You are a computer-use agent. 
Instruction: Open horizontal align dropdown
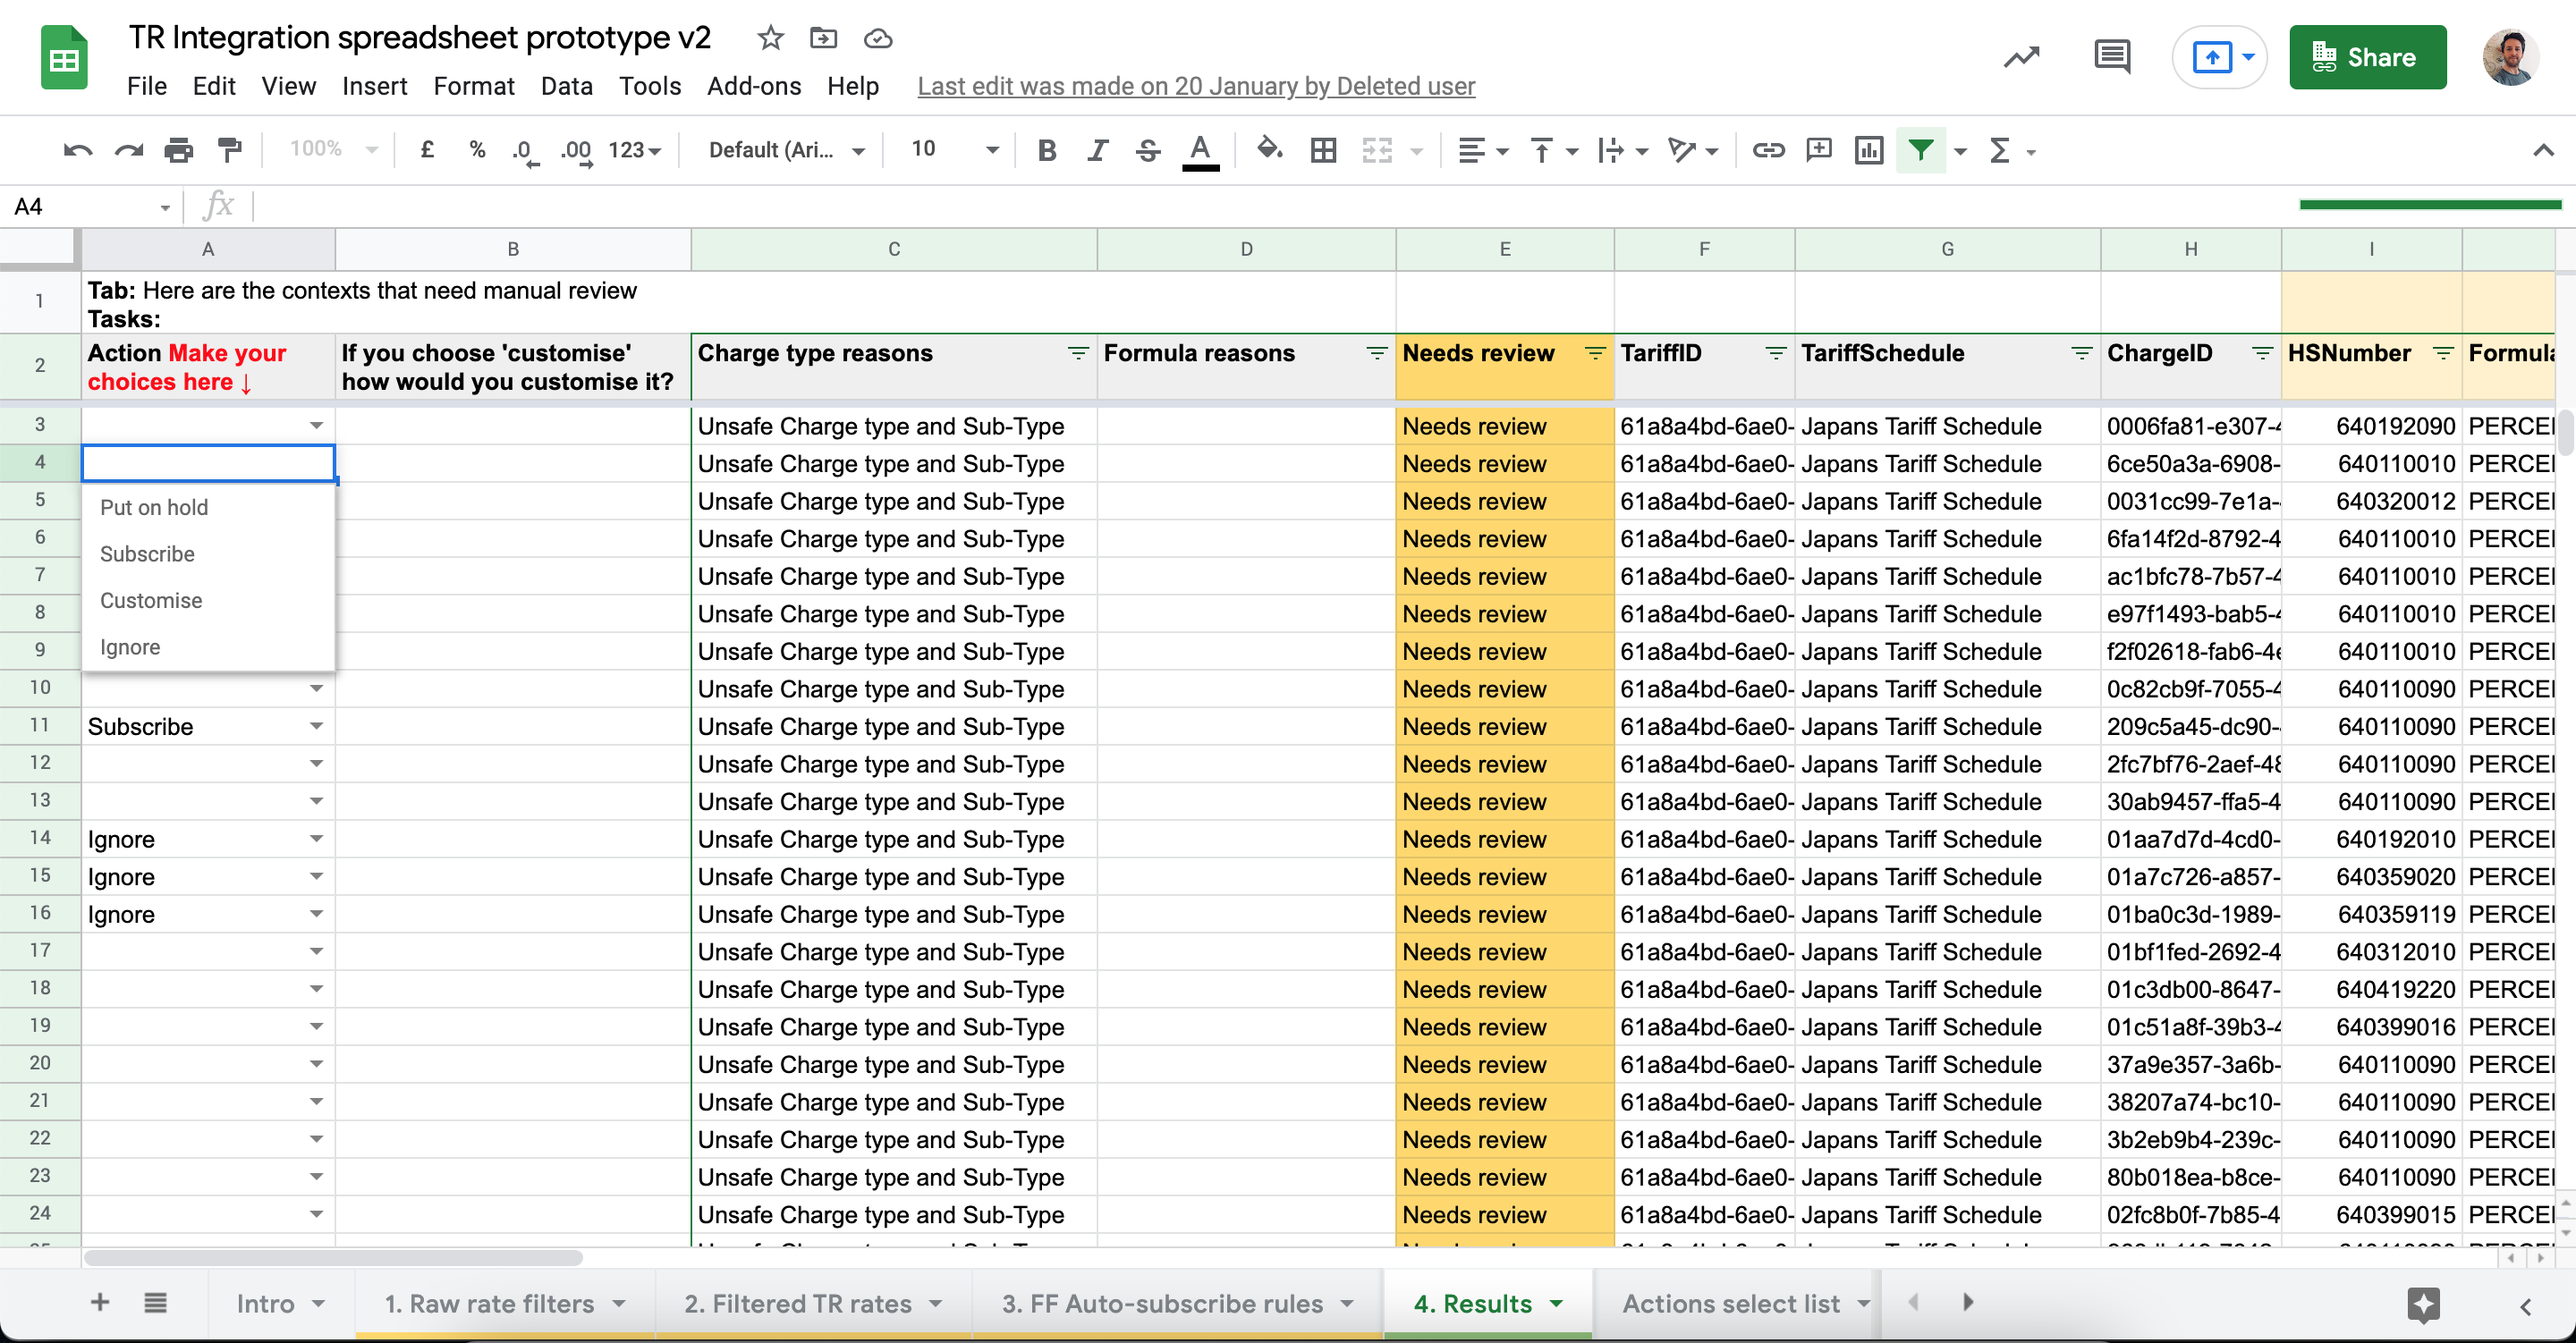click(1482, 151)
